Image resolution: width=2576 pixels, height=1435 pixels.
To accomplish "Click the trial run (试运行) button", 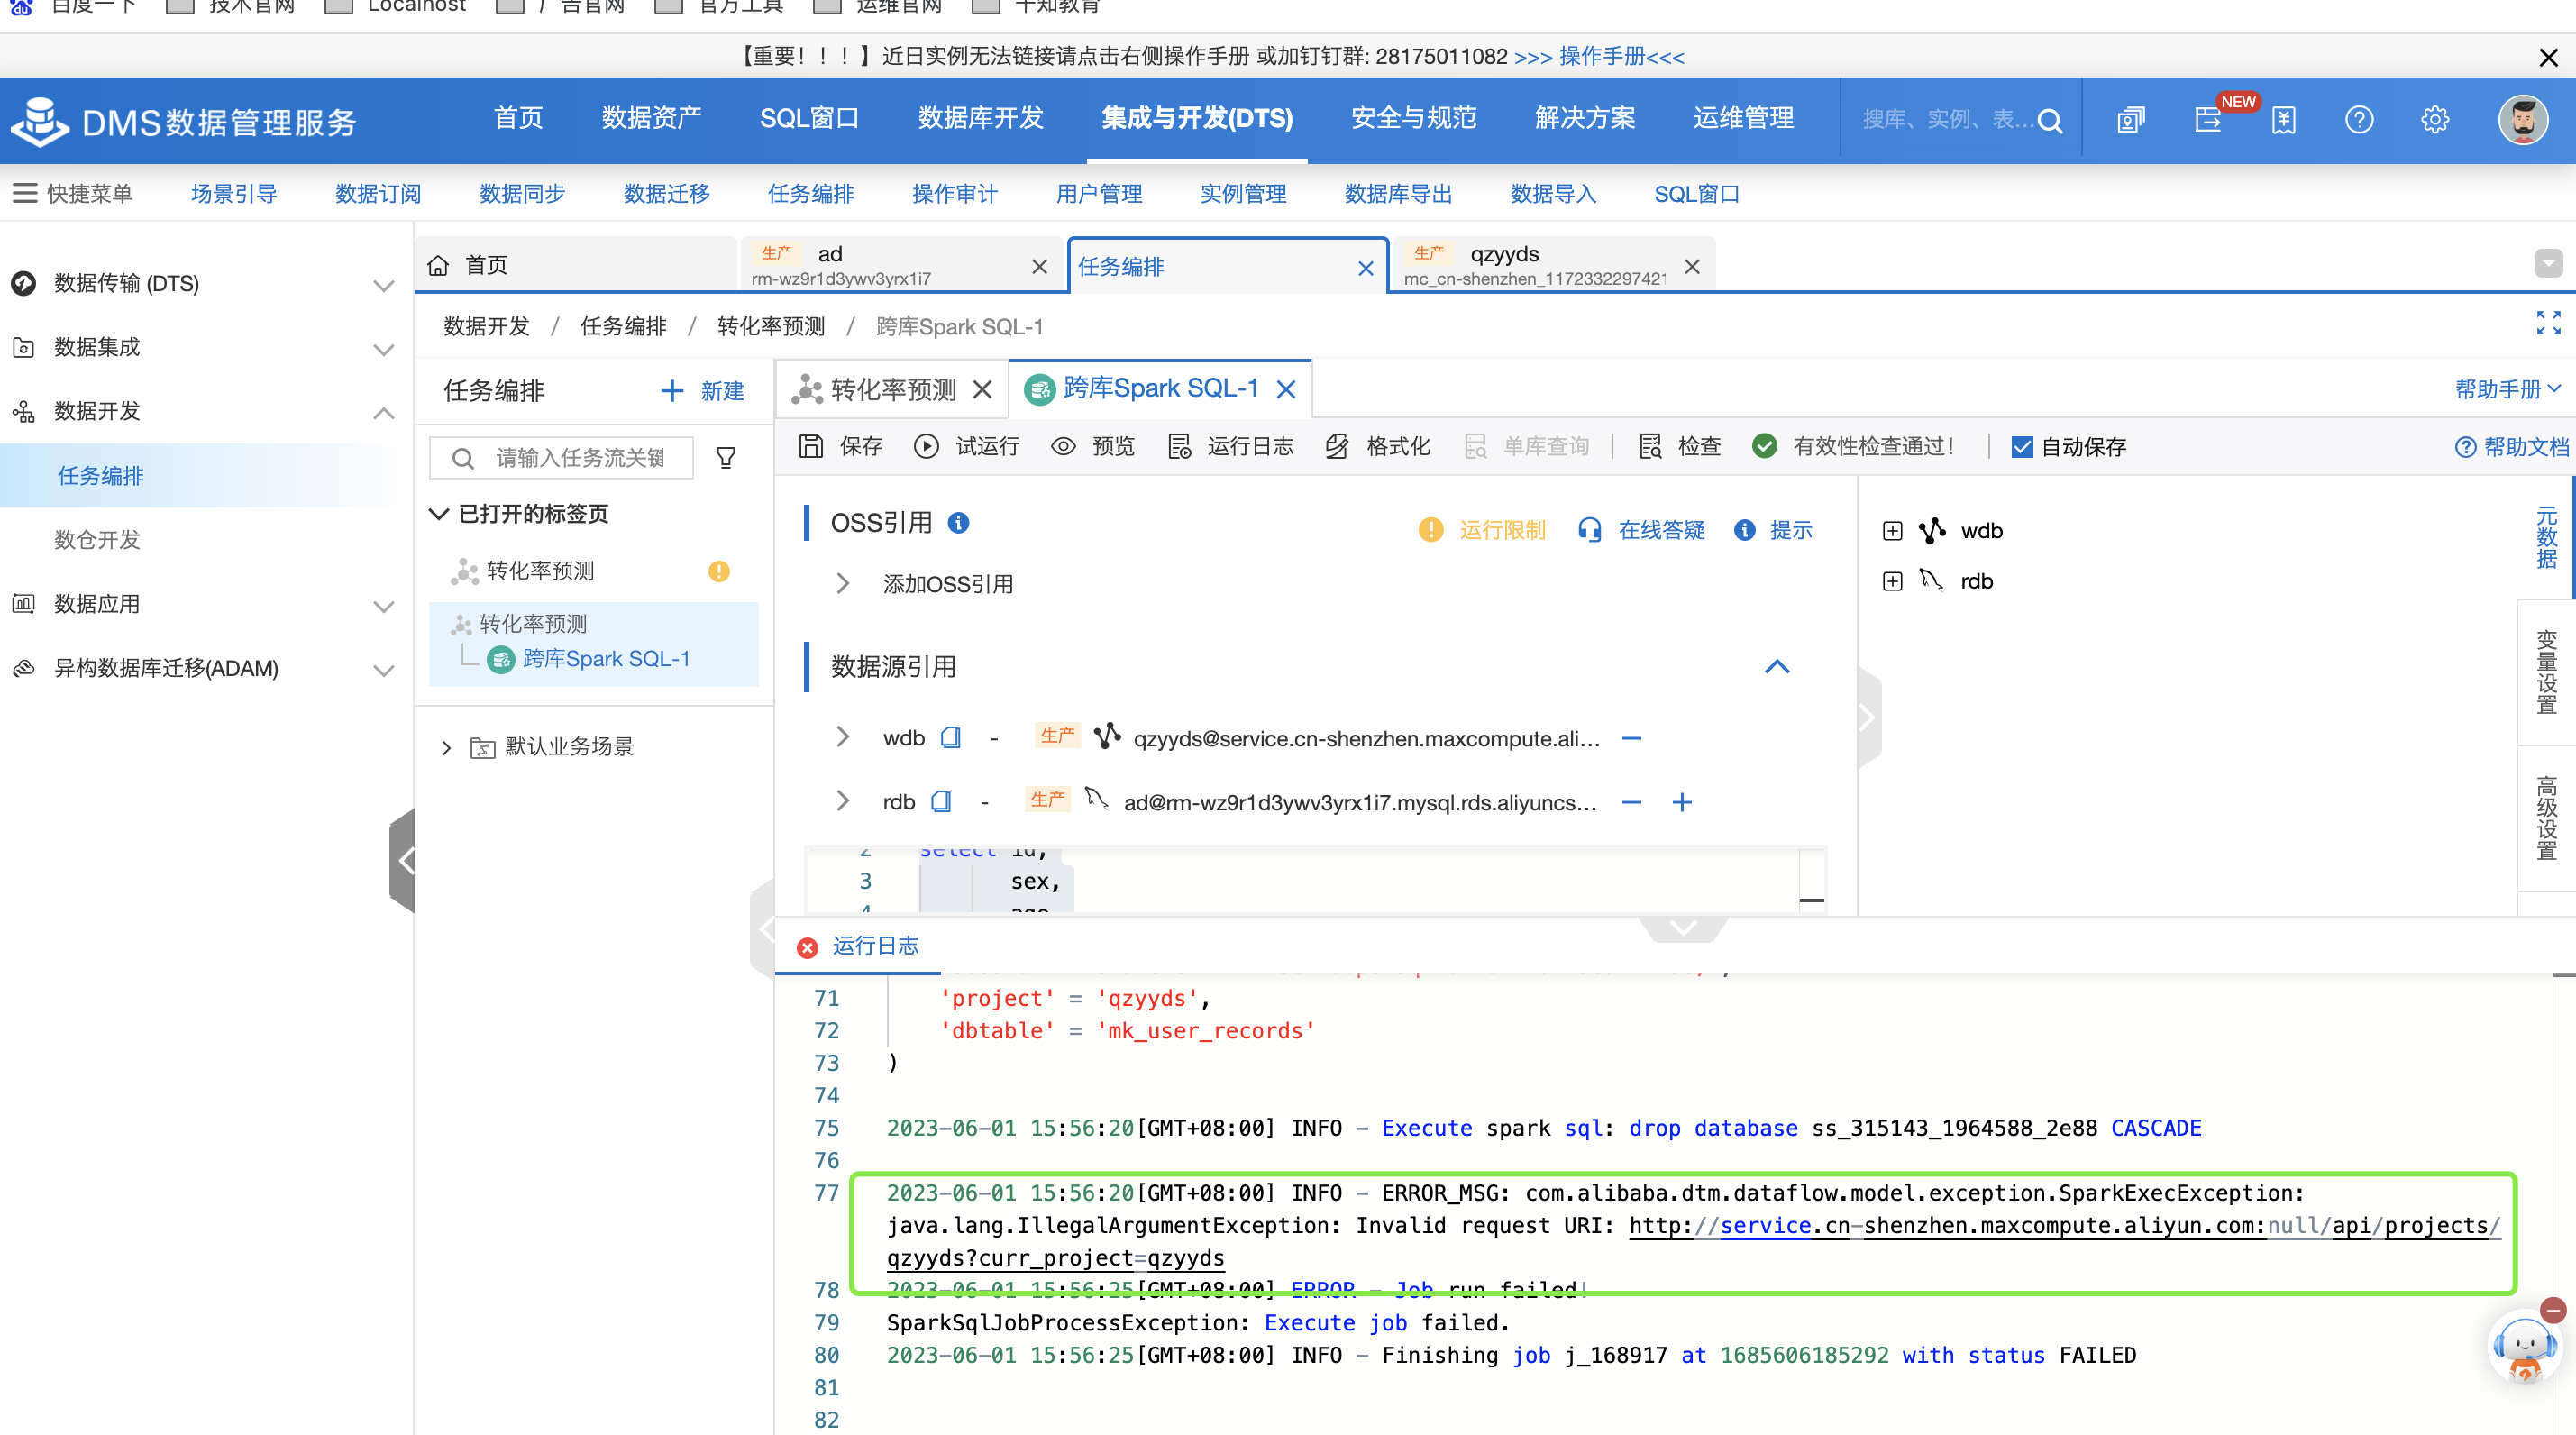I will pos(966,446).
